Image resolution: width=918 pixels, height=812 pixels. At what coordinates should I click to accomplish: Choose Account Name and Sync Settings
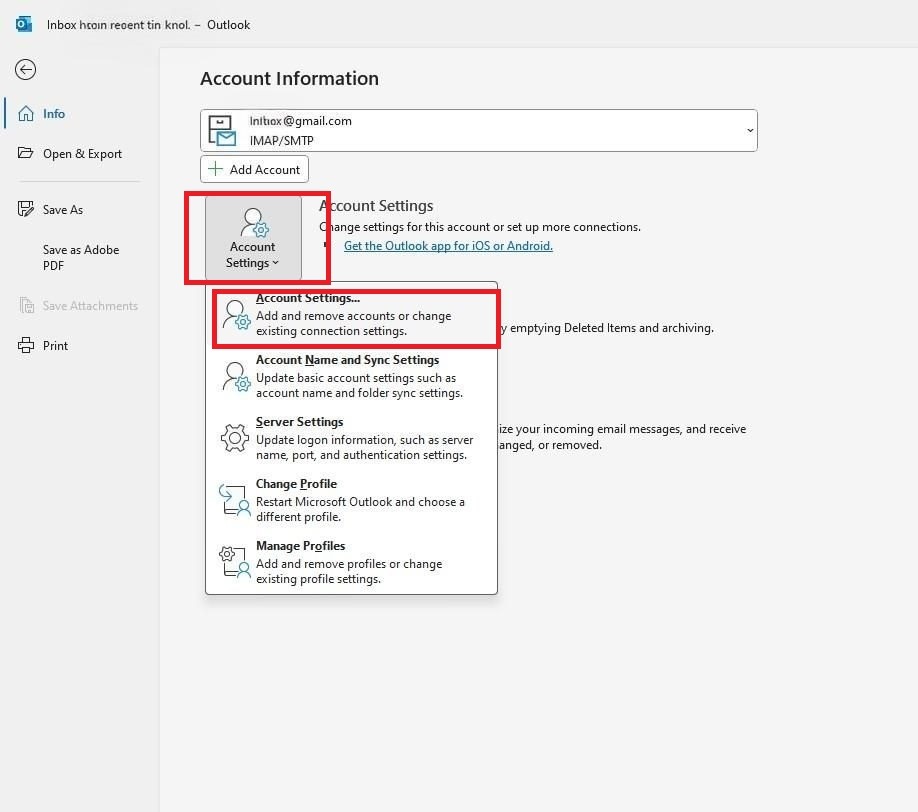pos(351,376)
